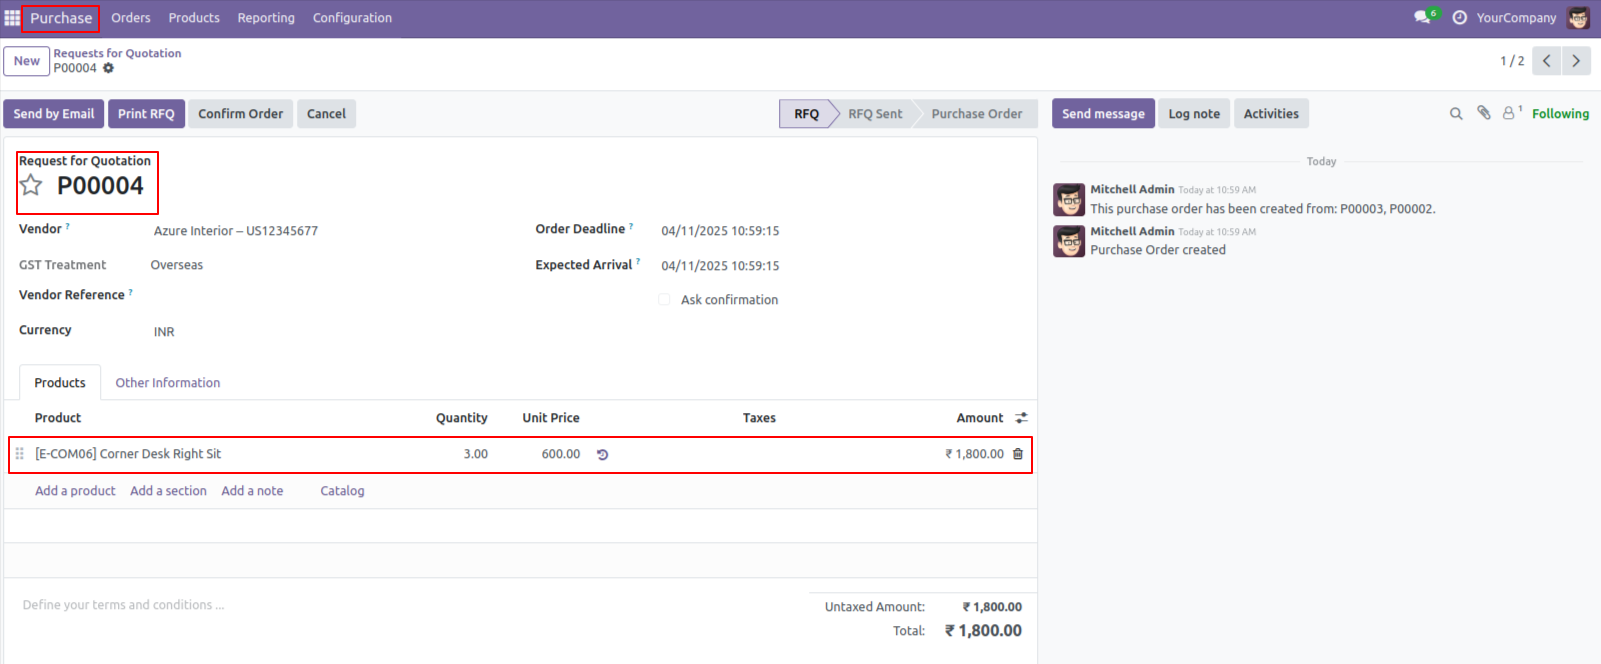Open the Configuration menu
Image resolution: width=1601 pixels, height=664 pixels.
352,18
